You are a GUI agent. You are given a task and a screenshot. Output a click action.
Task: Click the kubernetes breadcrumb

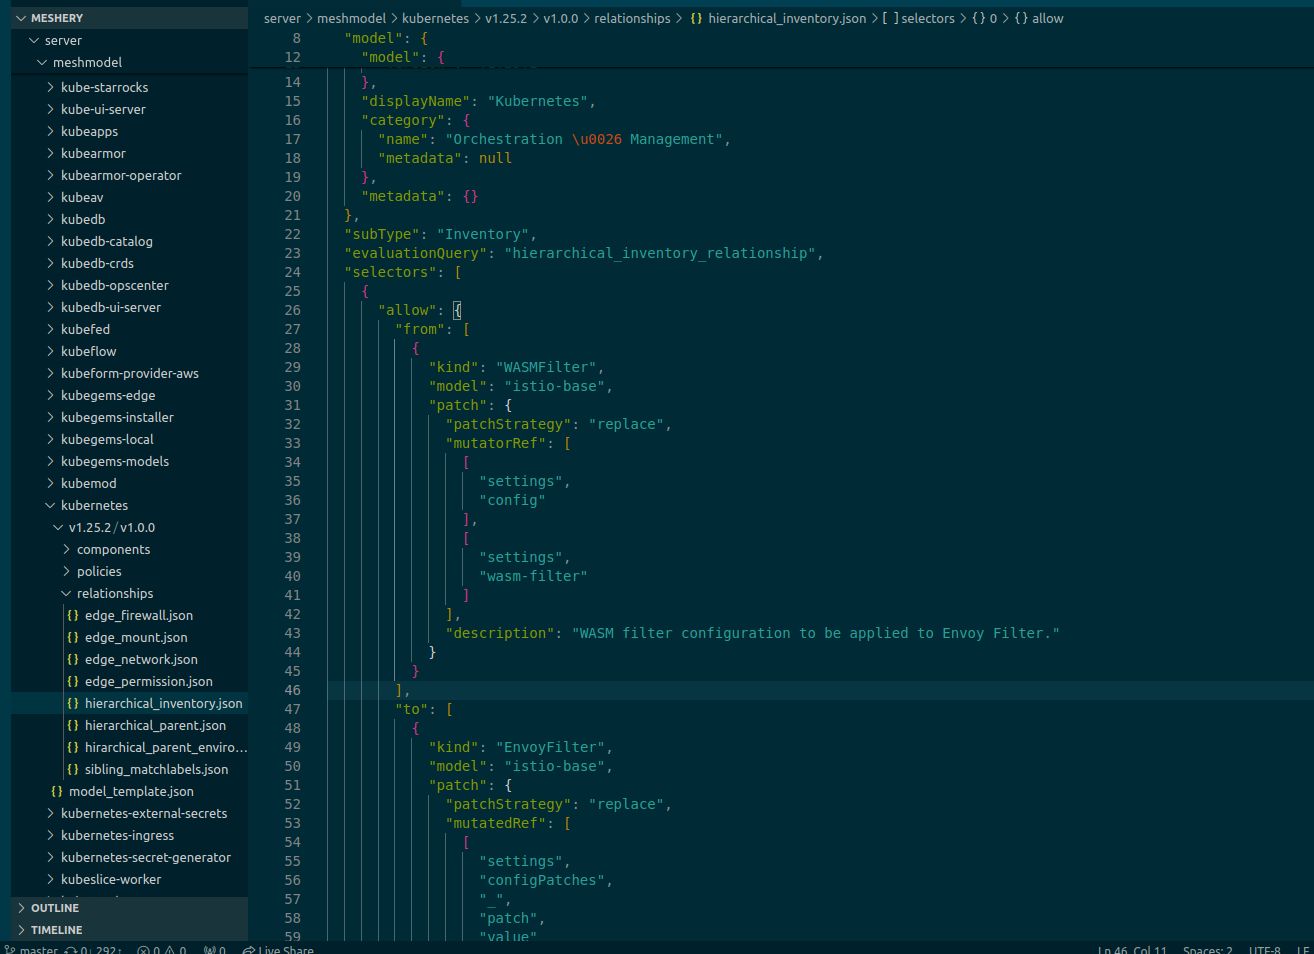[x=435, y=18]
